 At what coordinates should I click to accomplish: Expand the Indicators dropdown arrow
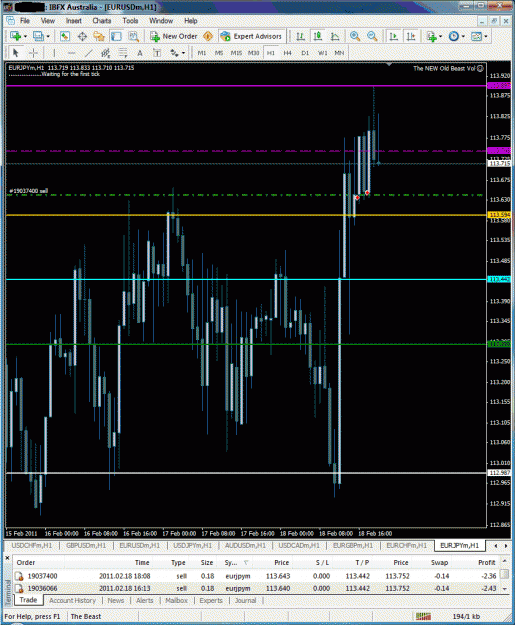point(440,37)
